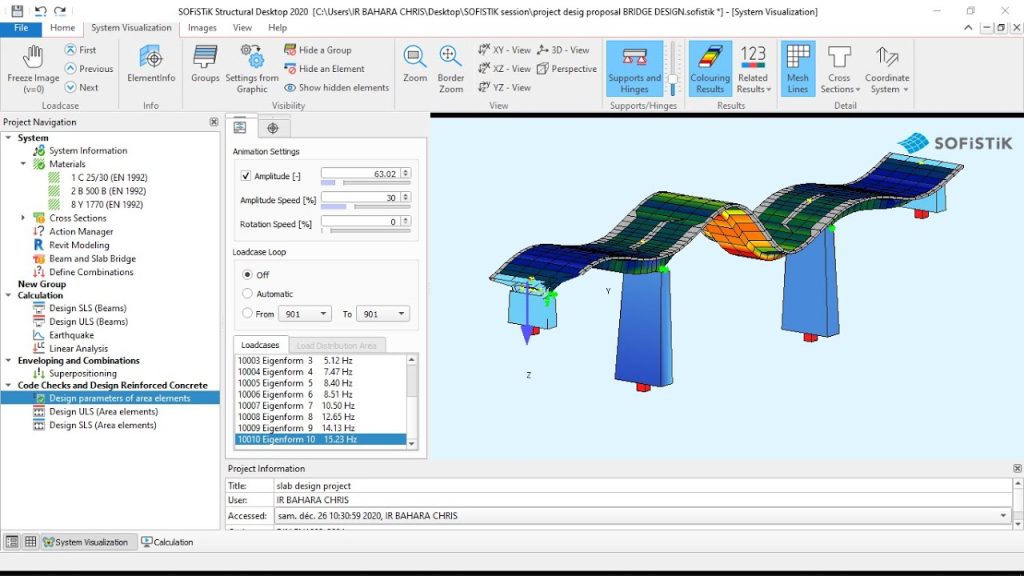Open the Help ribbon tab
The image size is (1024, 576).
(x=278, y=28)
